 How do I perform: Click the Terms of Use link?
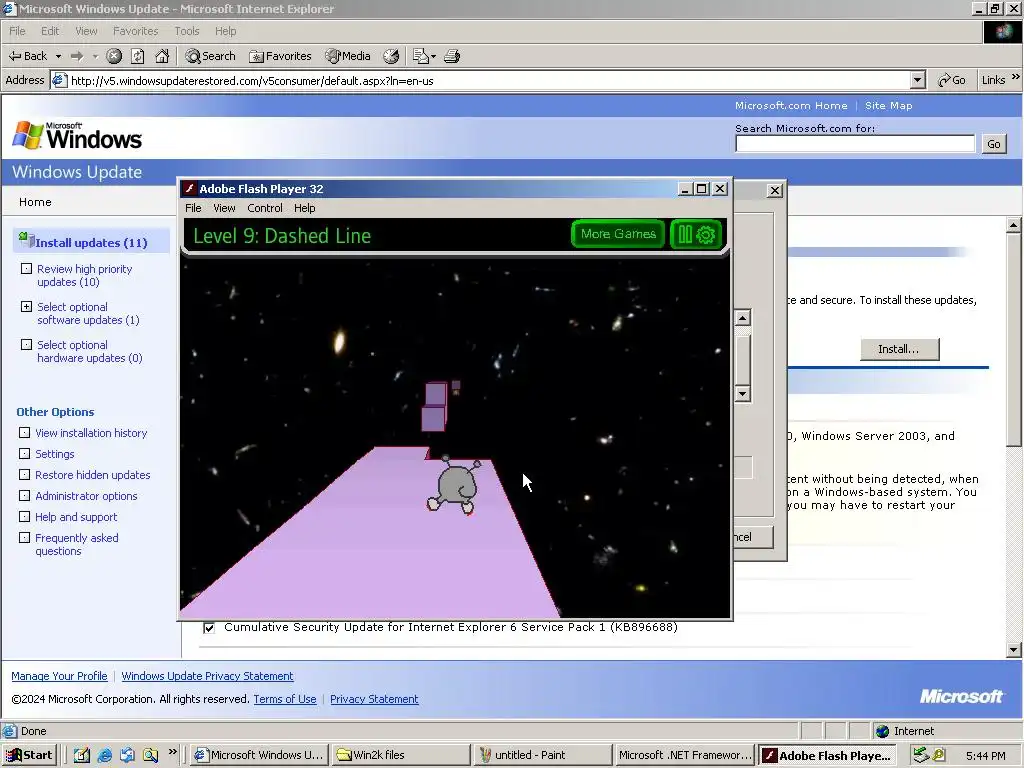click(285, 699)
